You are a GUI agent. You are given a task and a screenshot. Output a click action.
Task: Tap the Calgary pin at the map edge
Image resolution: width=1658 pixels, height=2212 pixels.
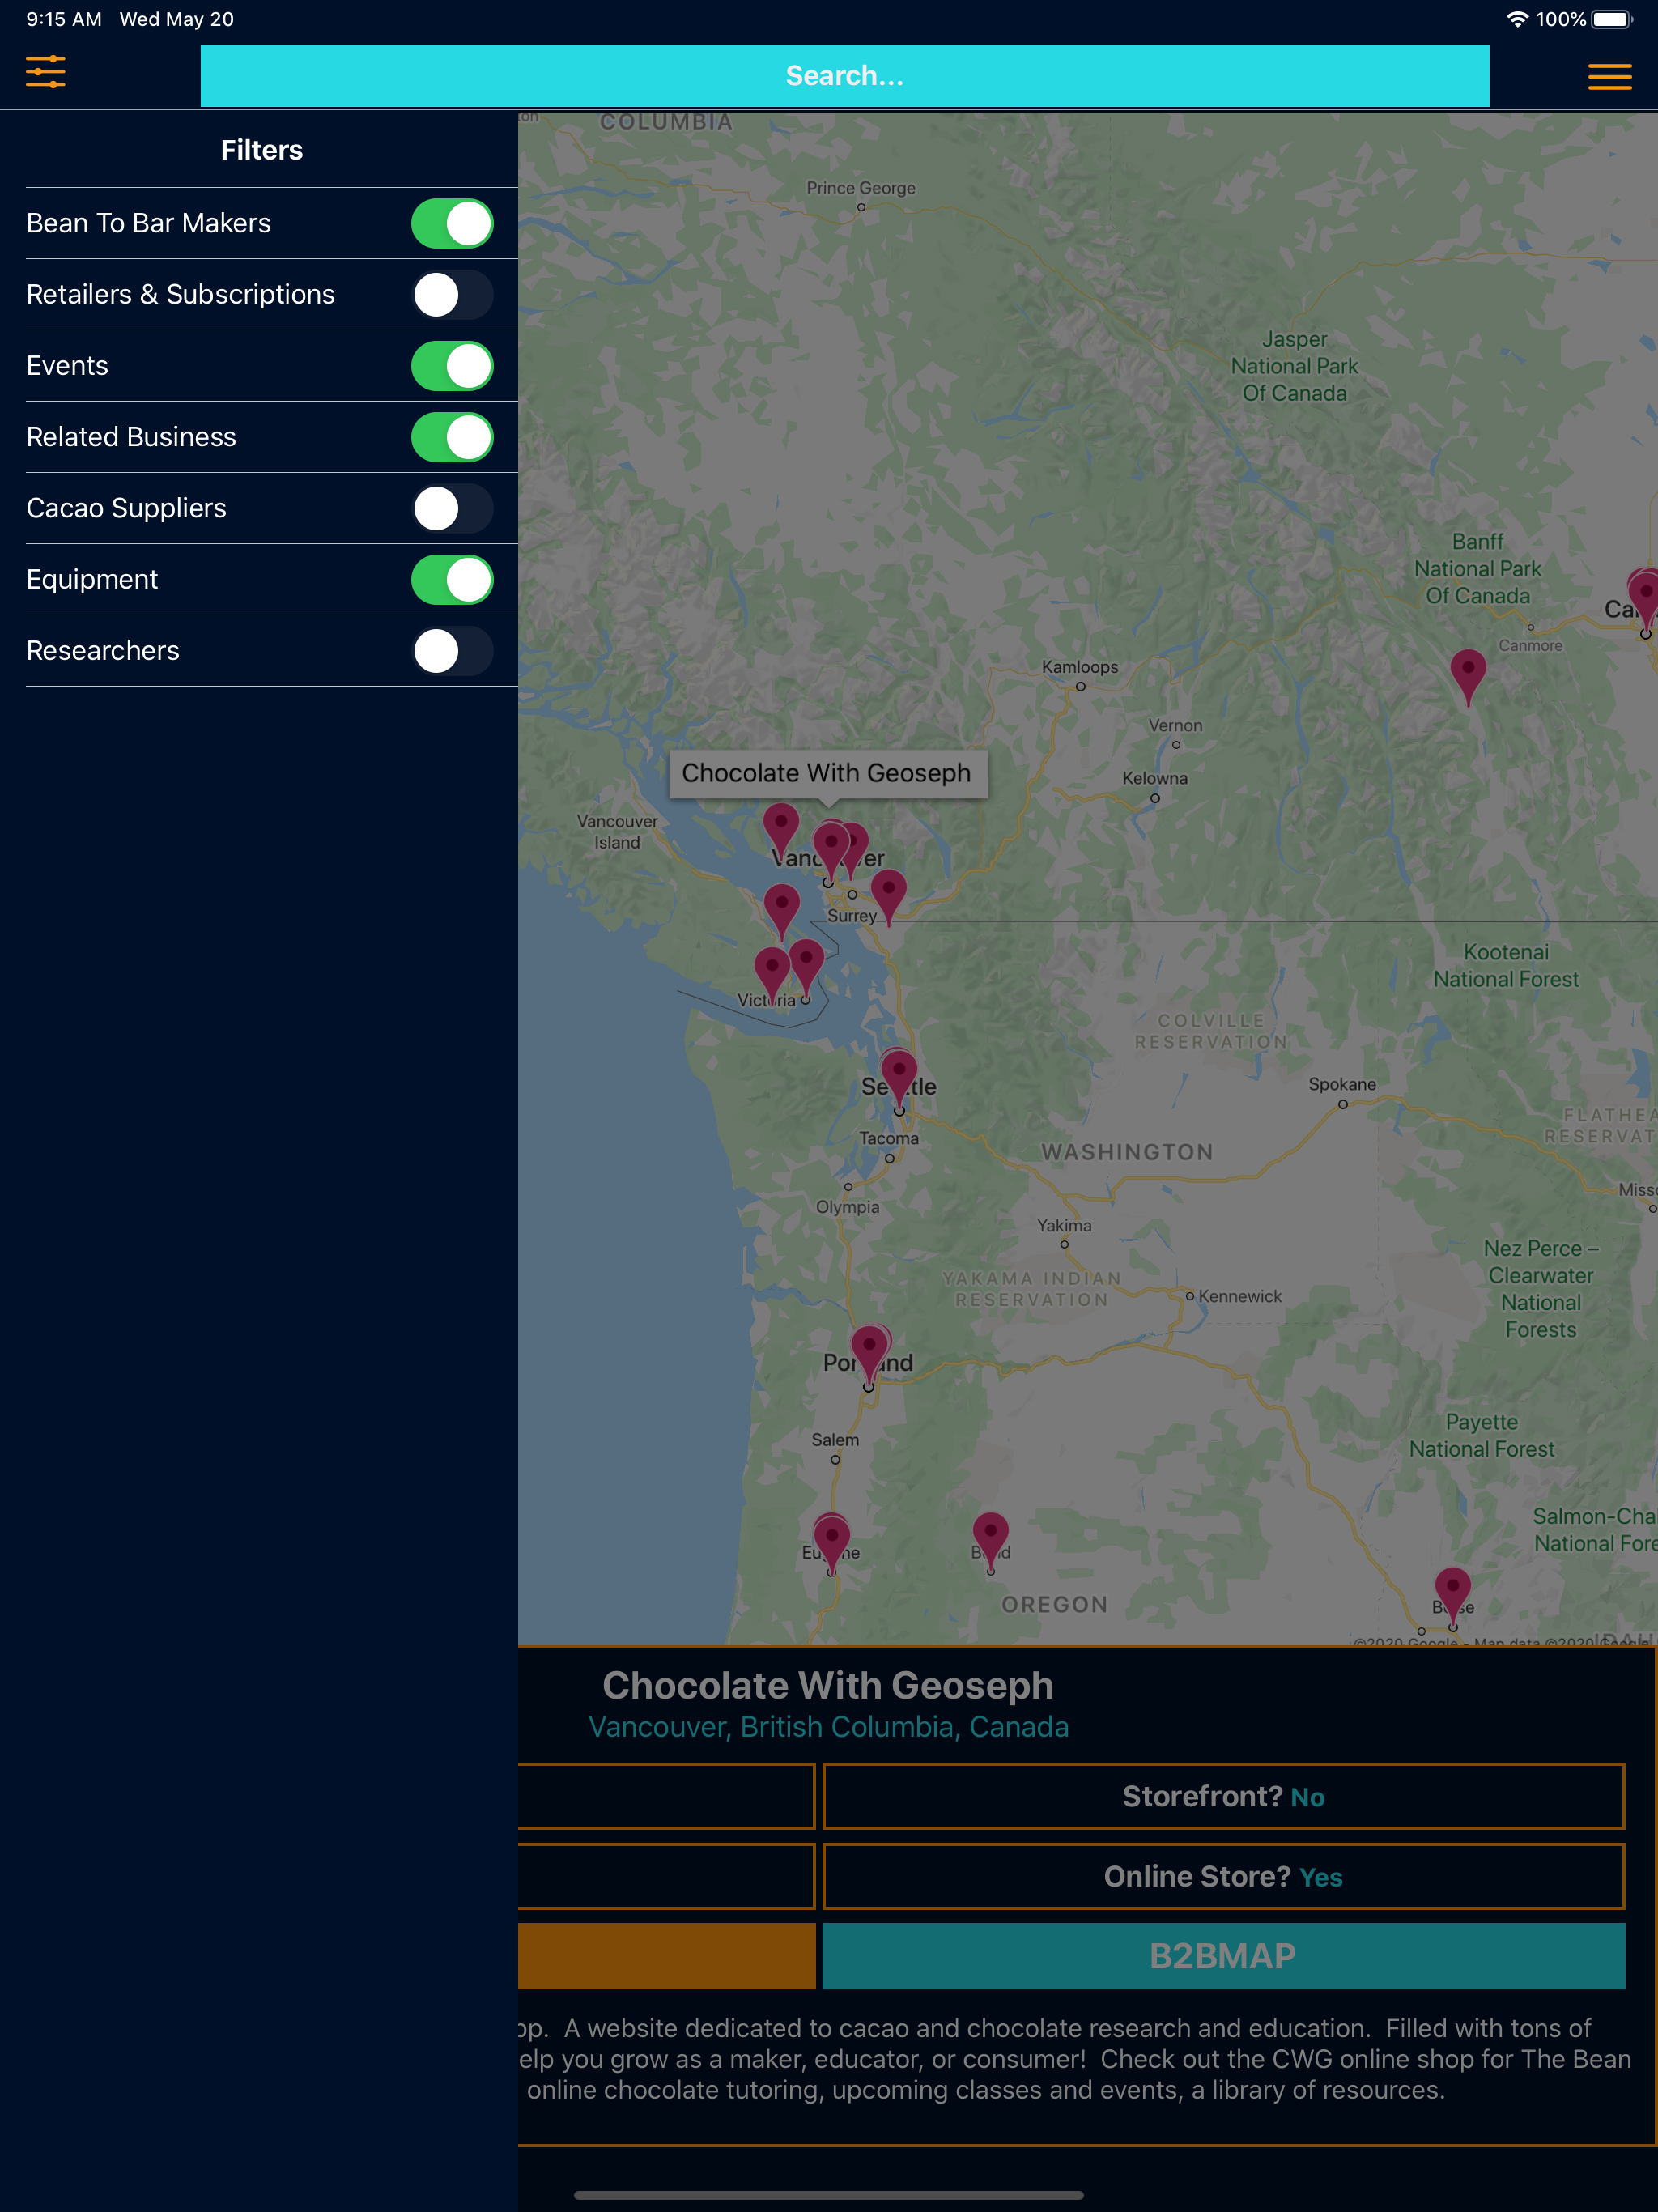pos(1644,598)
